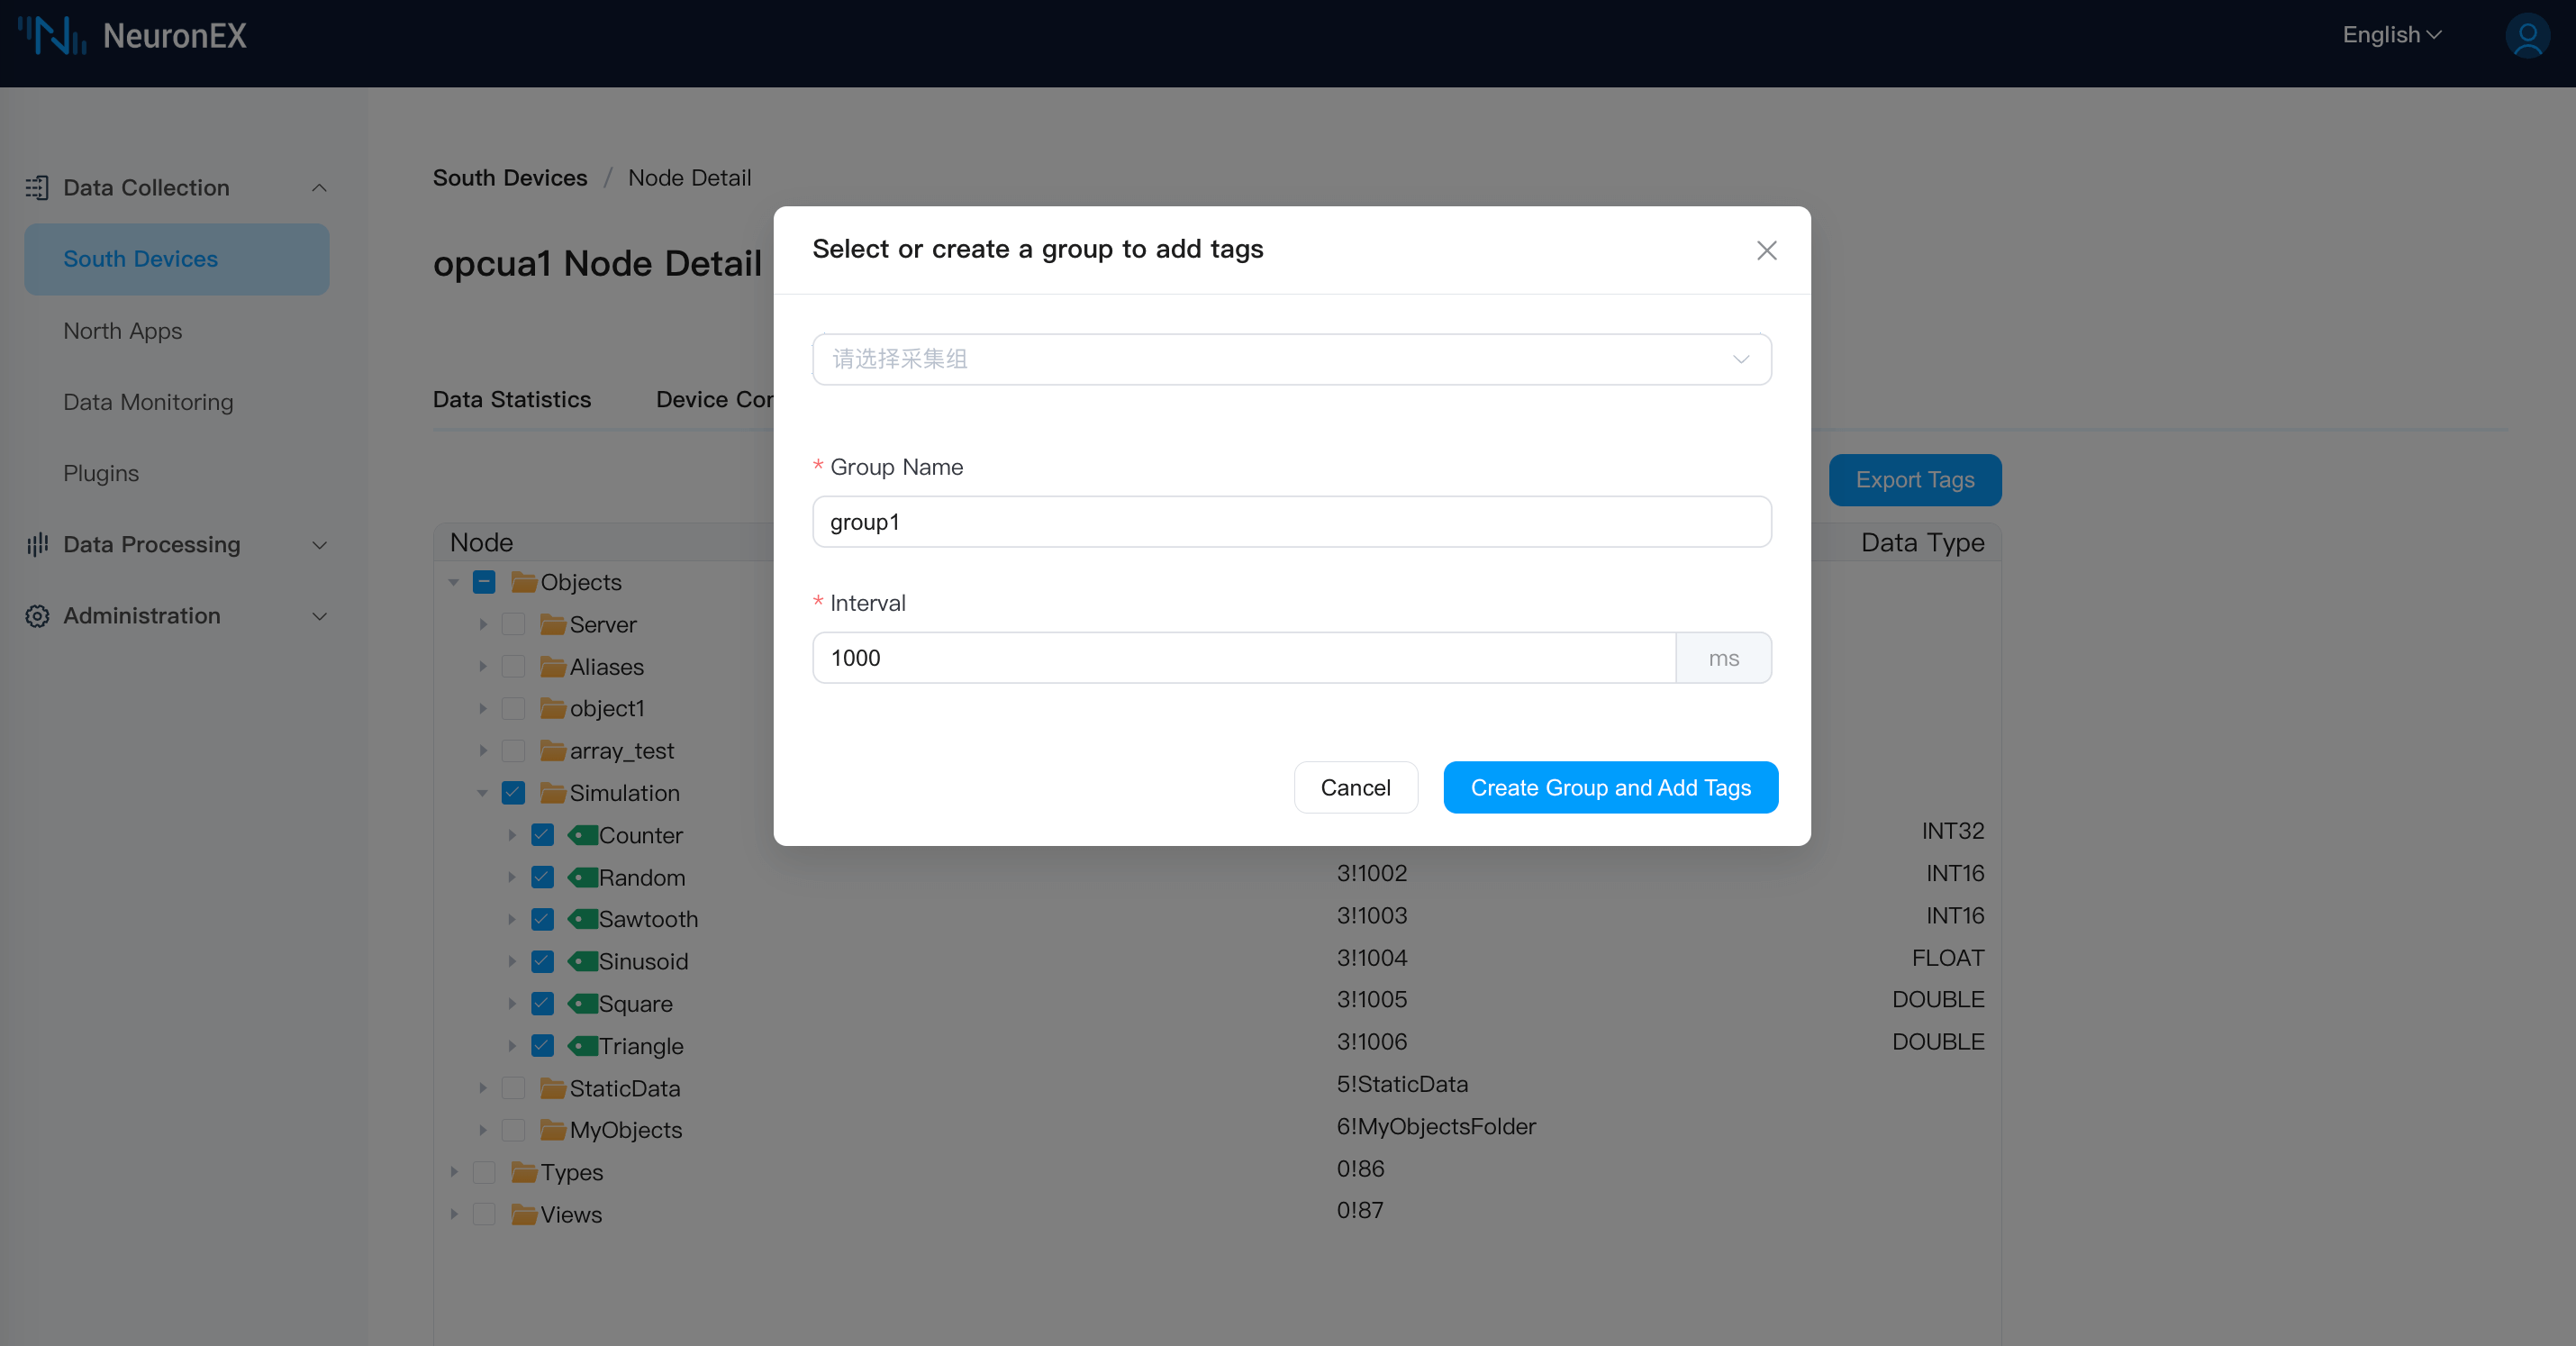Click the Objects folder icon
Viewport: 2576px width, 1346px height.
point(523,582)
